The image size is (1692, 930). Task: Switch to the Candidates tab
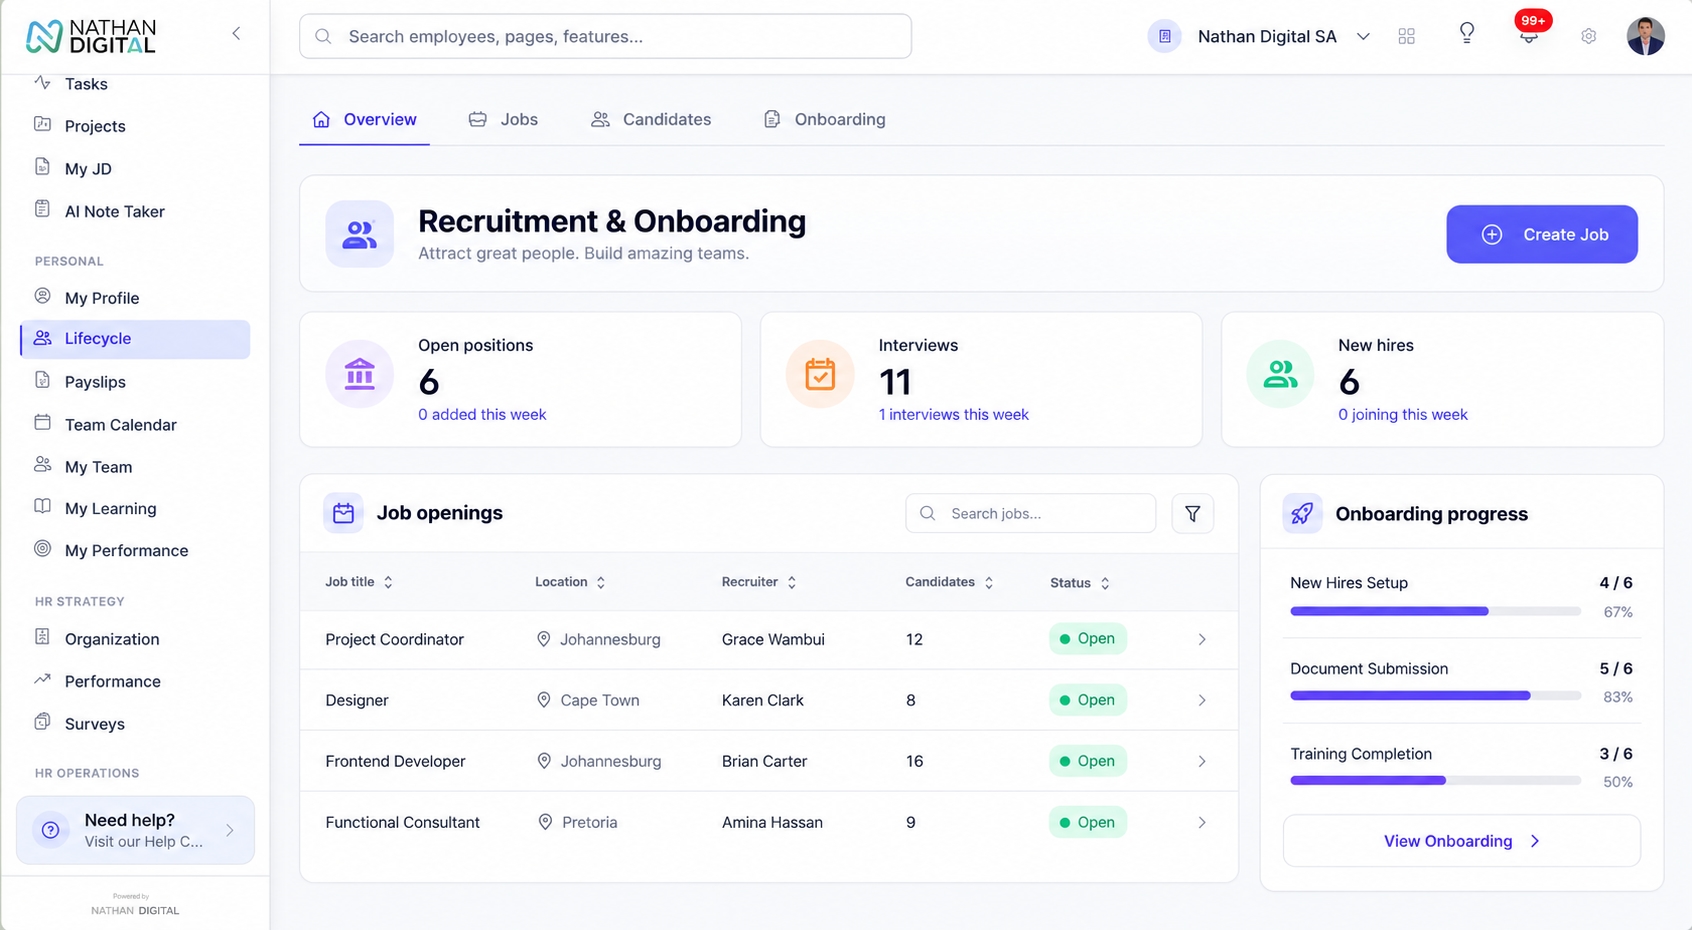point(651,119)
